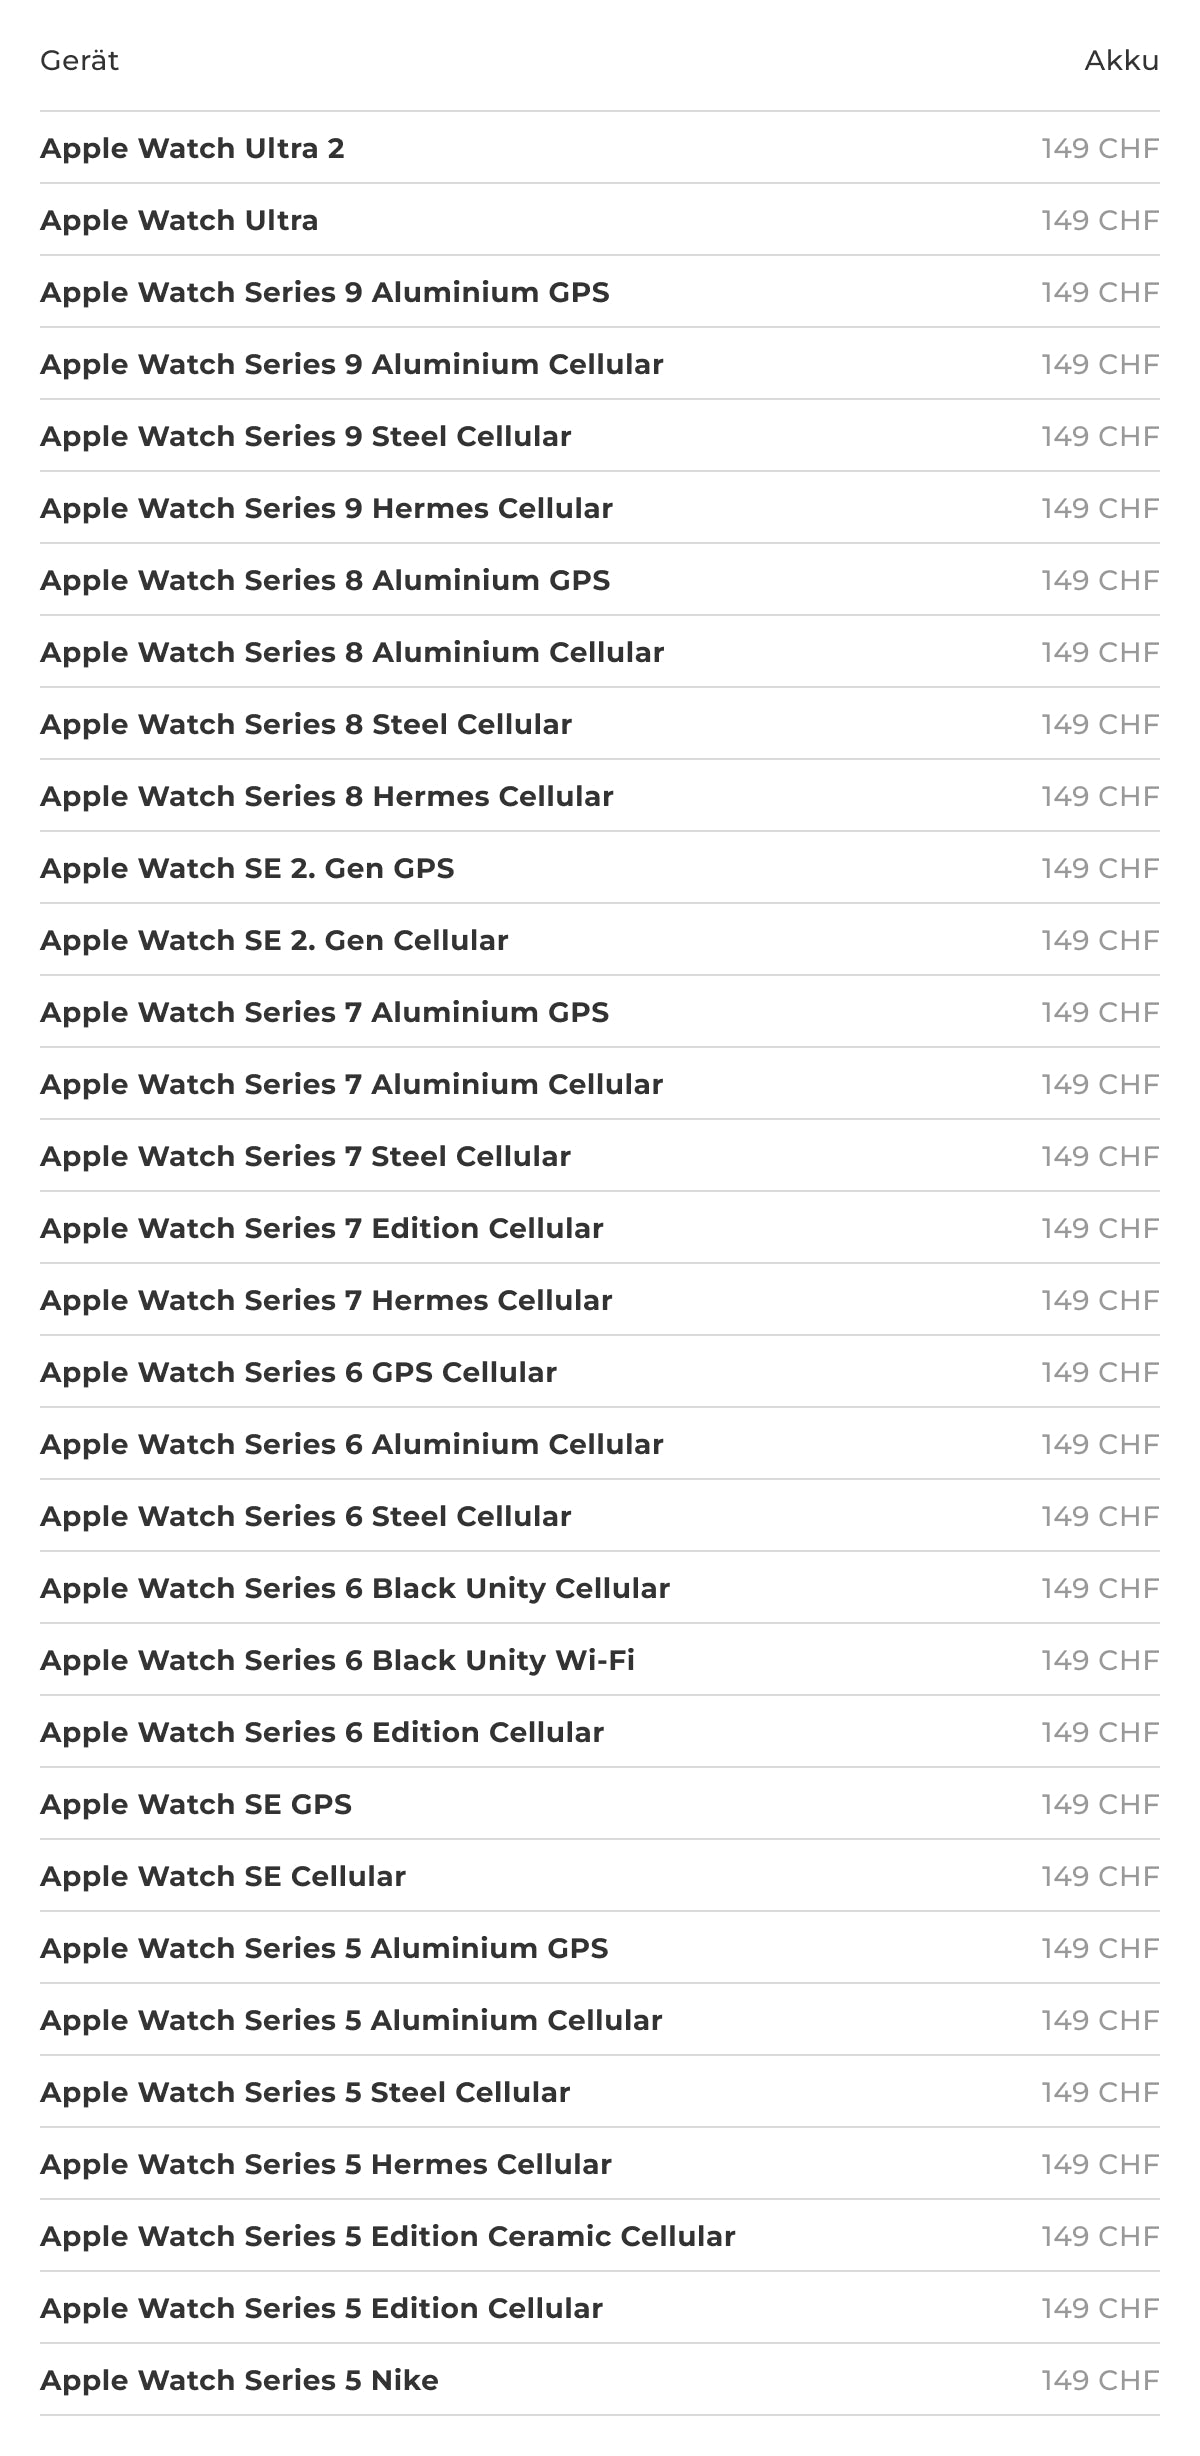Select Apple Watch Series 5 Edition Ceramic Cellular
Screen dimensions: 1200x2456
388,2236
